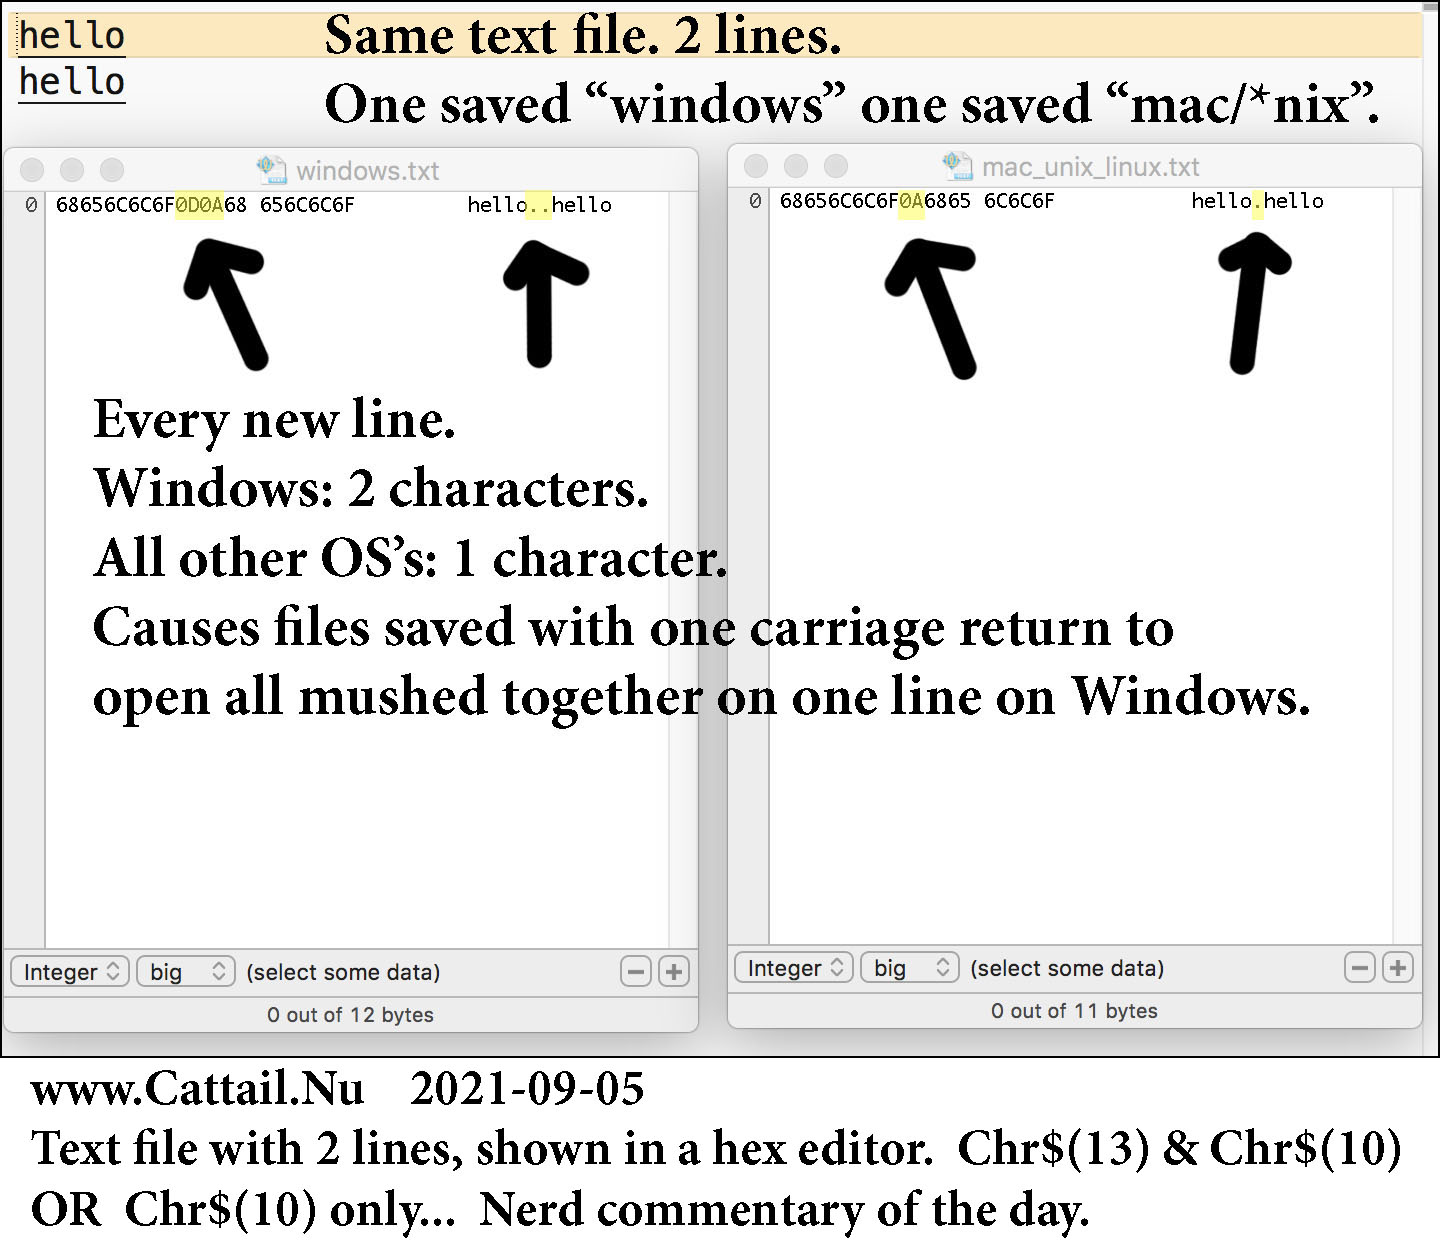This screenshot has width=1440, height=1245.
Task: Minimize the mac_unix_linux.txt window
Action: point(796,166)
